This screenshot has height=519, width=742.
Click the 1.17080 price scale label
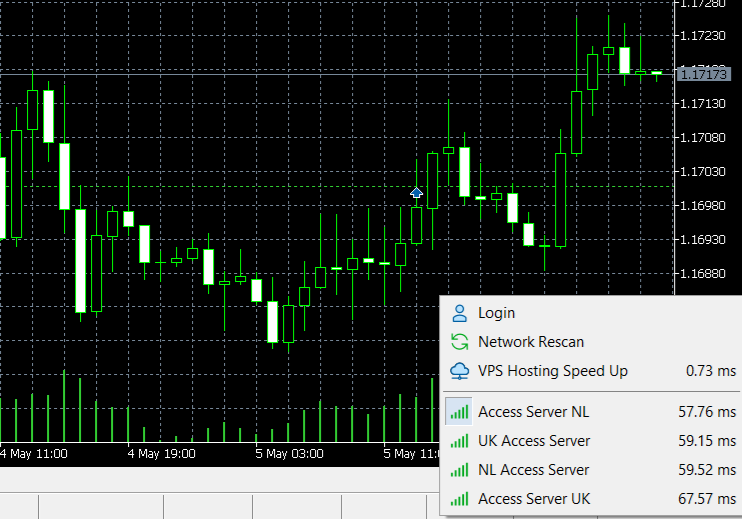(702, 138)
